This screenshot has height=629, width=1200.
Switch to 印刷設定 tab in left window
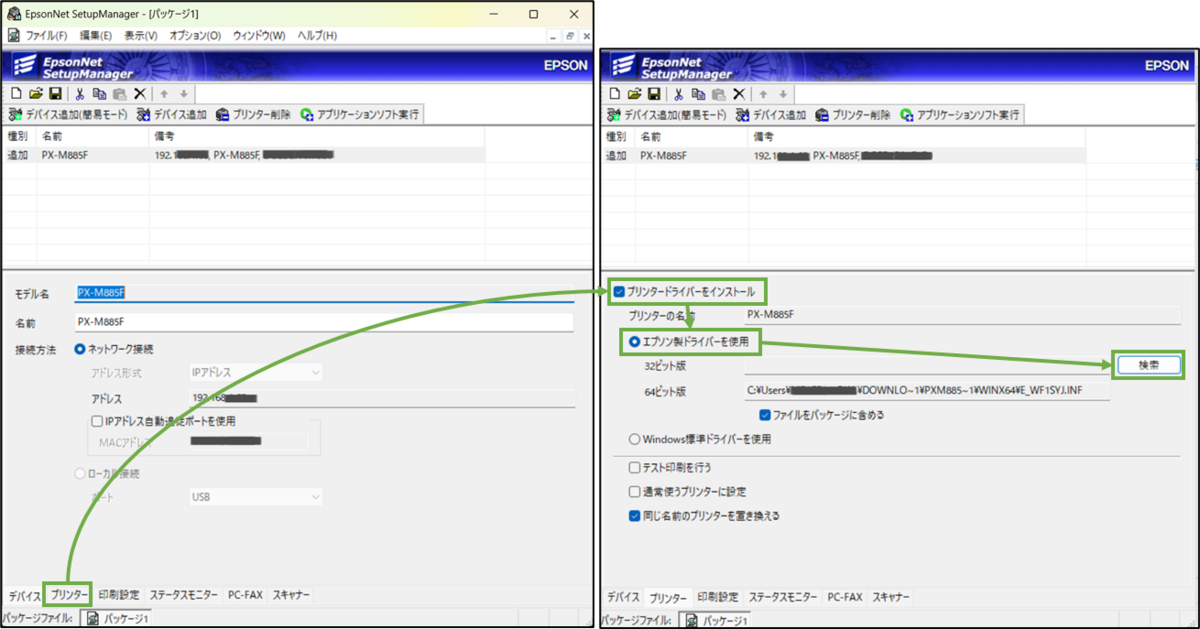(119, 595)
